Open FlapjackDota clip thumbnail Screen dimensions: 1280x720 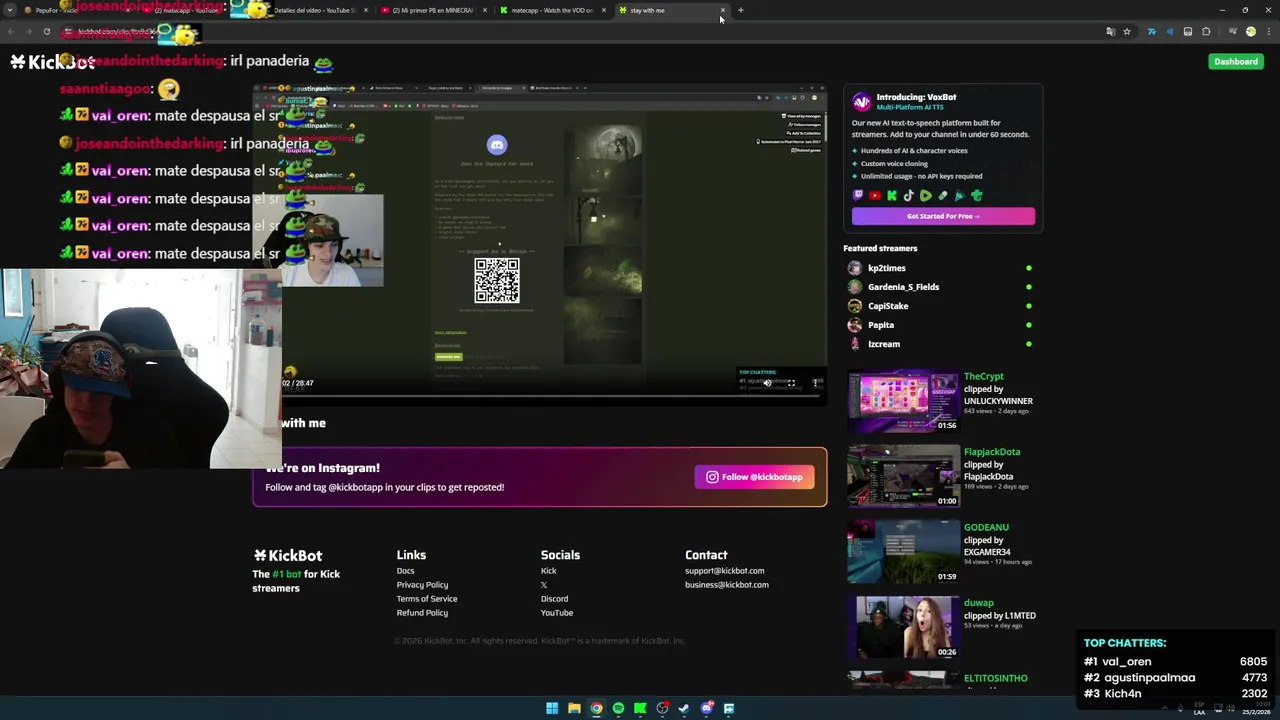[x=903, y=477]
